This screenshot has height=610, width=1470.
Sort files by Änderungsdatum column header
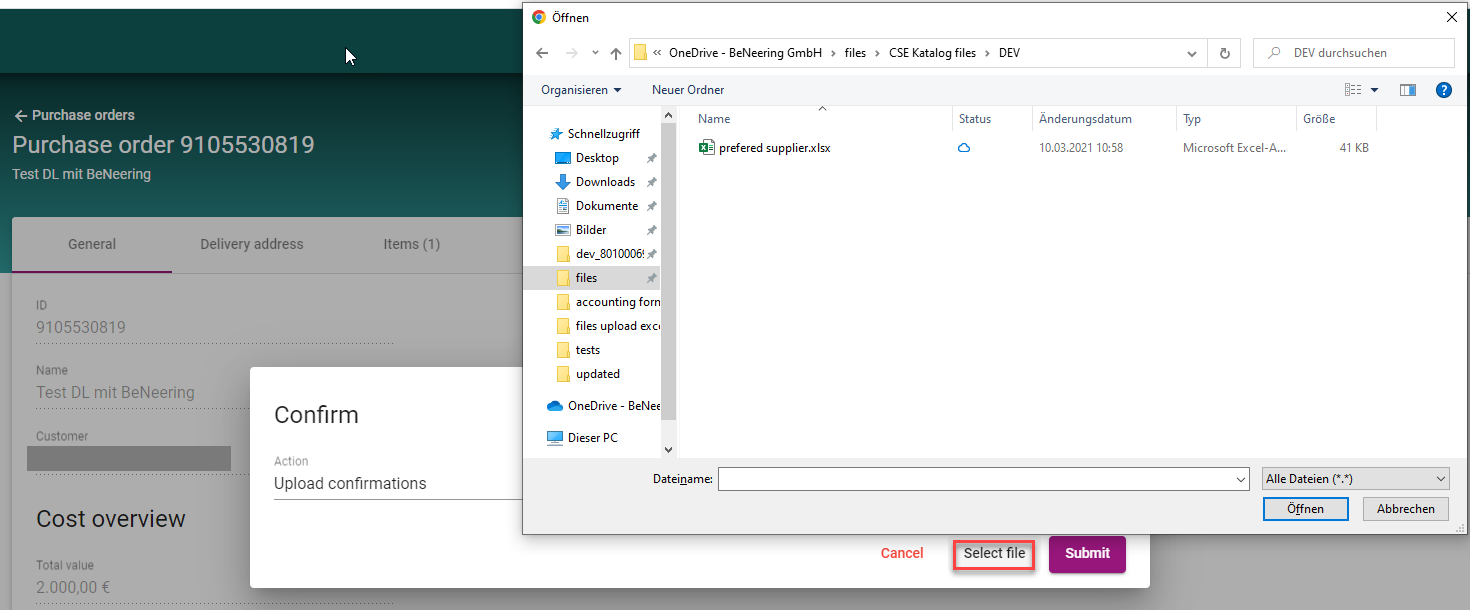pyautogui.click(x=1085, y=119)
